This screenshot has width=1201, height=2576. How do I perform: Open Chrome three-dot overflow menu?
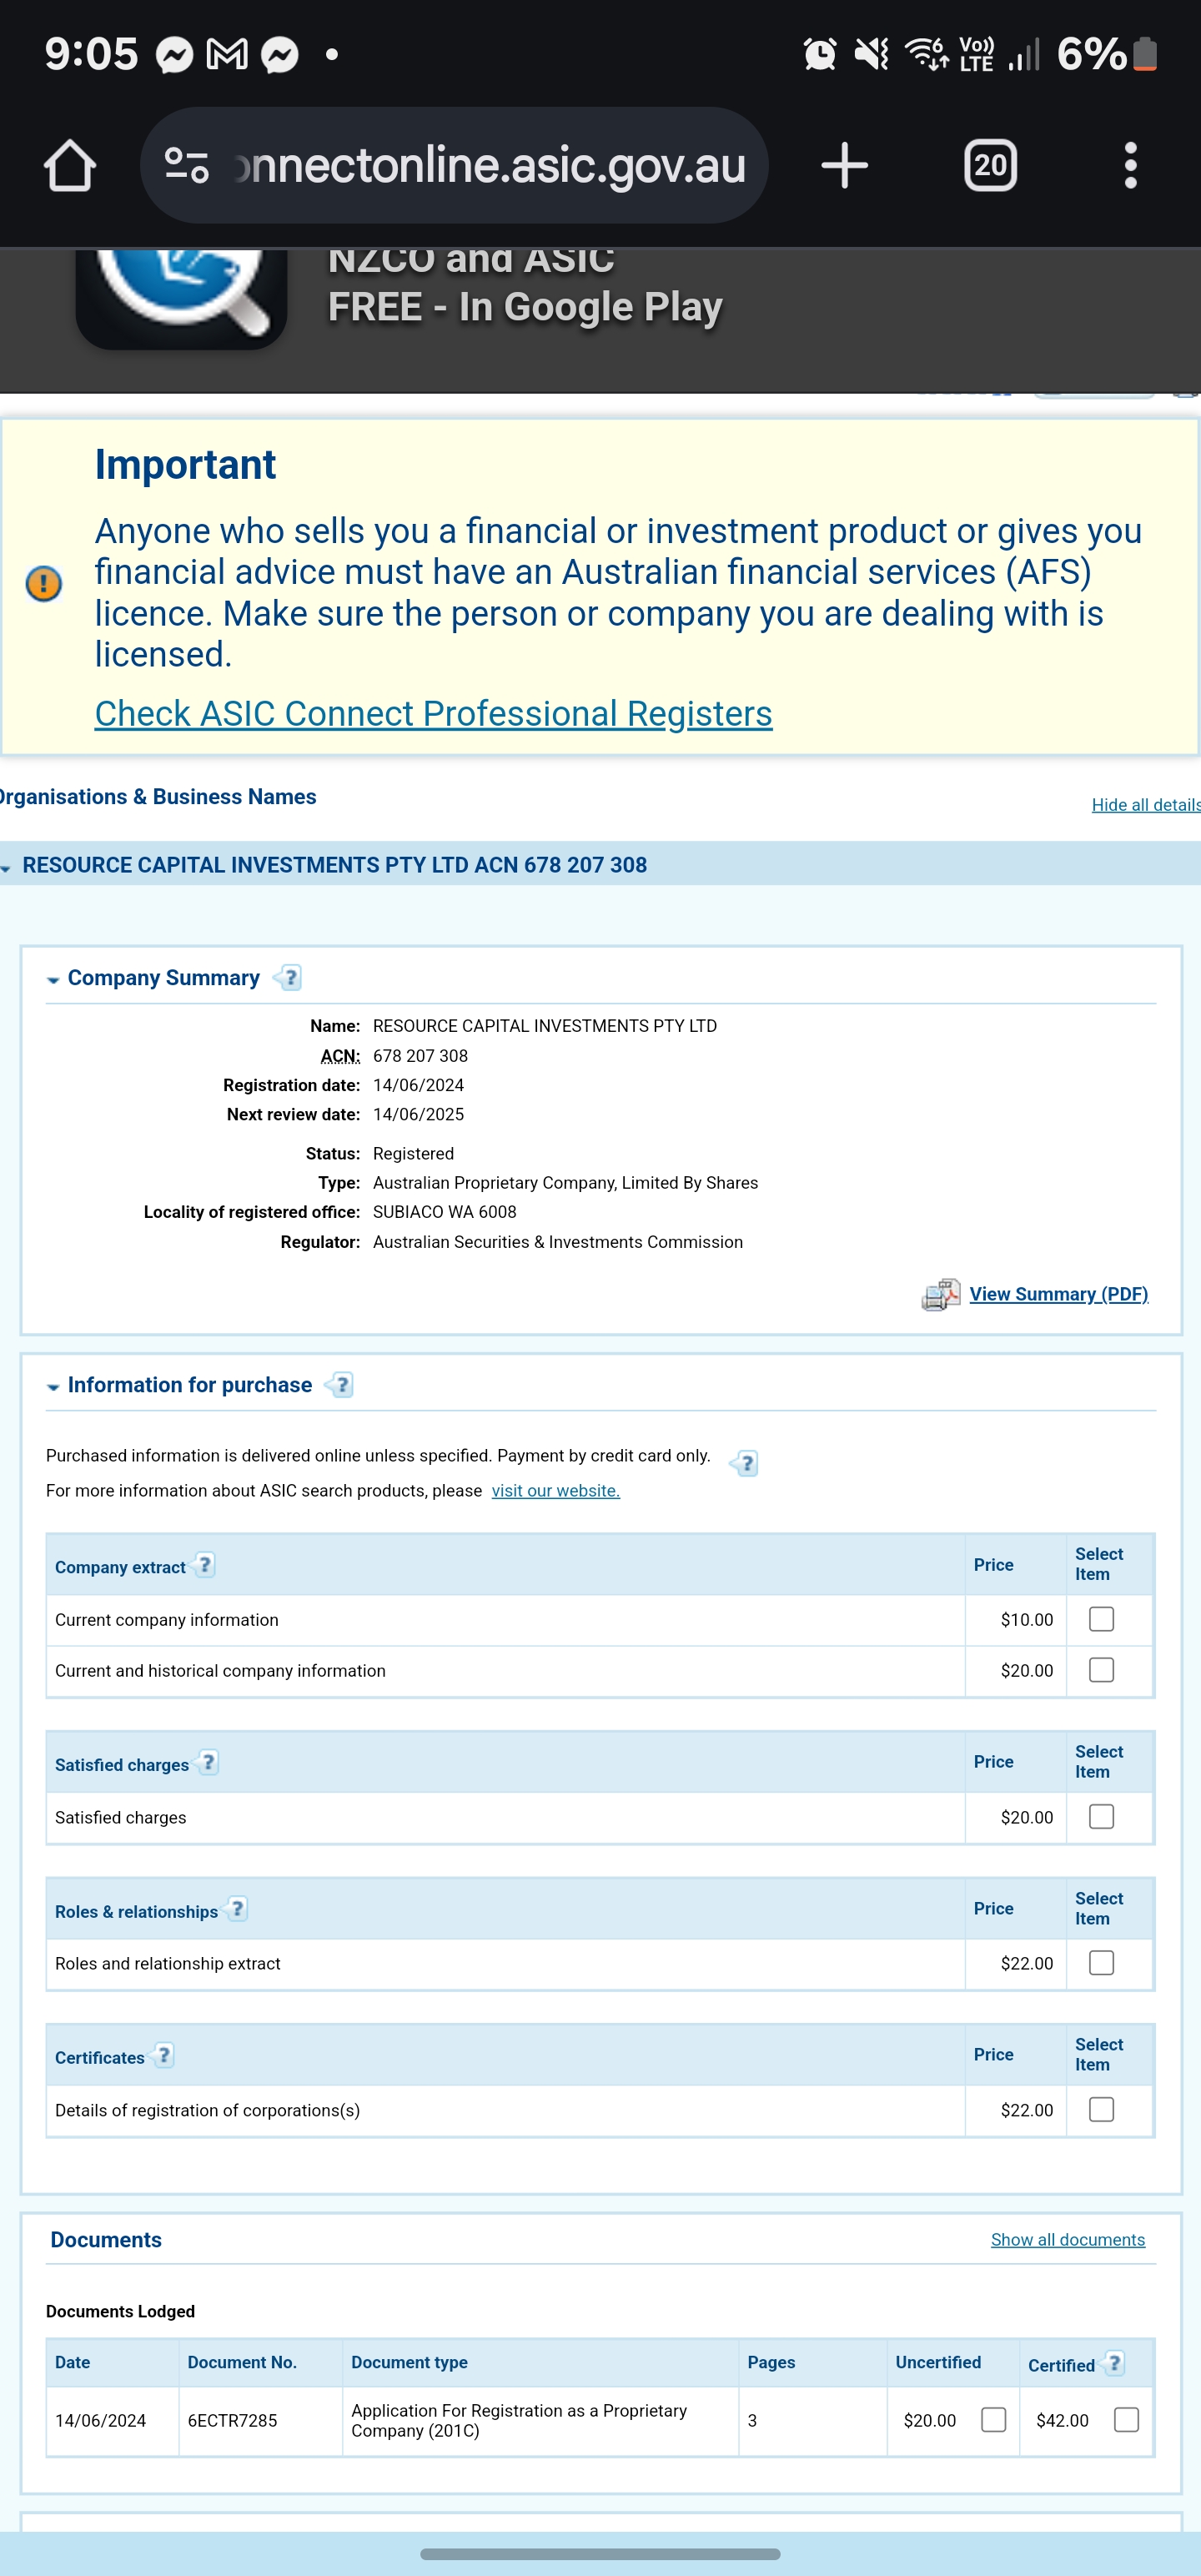point(1131,165)
